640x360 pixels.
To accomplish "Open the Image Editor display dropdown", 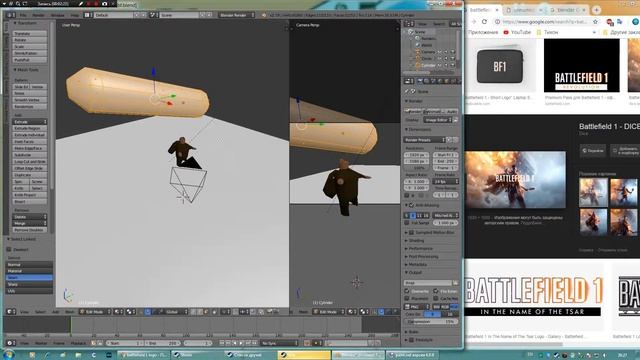I will (x=437, y=120).
